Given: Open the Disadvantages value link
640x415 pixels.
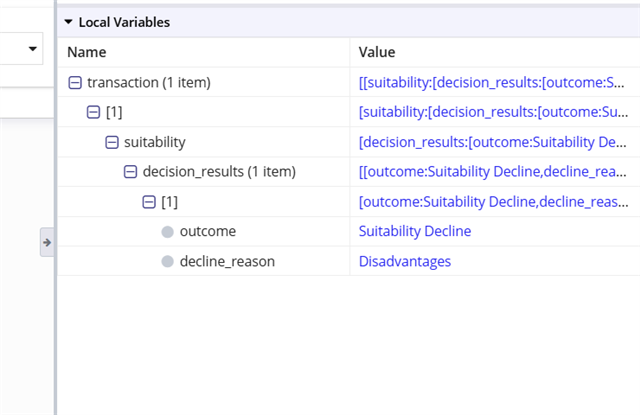Looking at the screenshot, I should 404,262.
